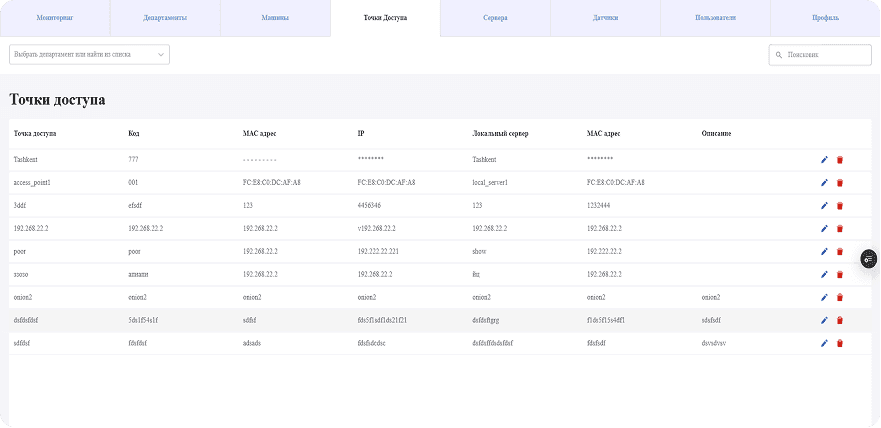Edit the Tashkent access point row

[x=824, y=160]
